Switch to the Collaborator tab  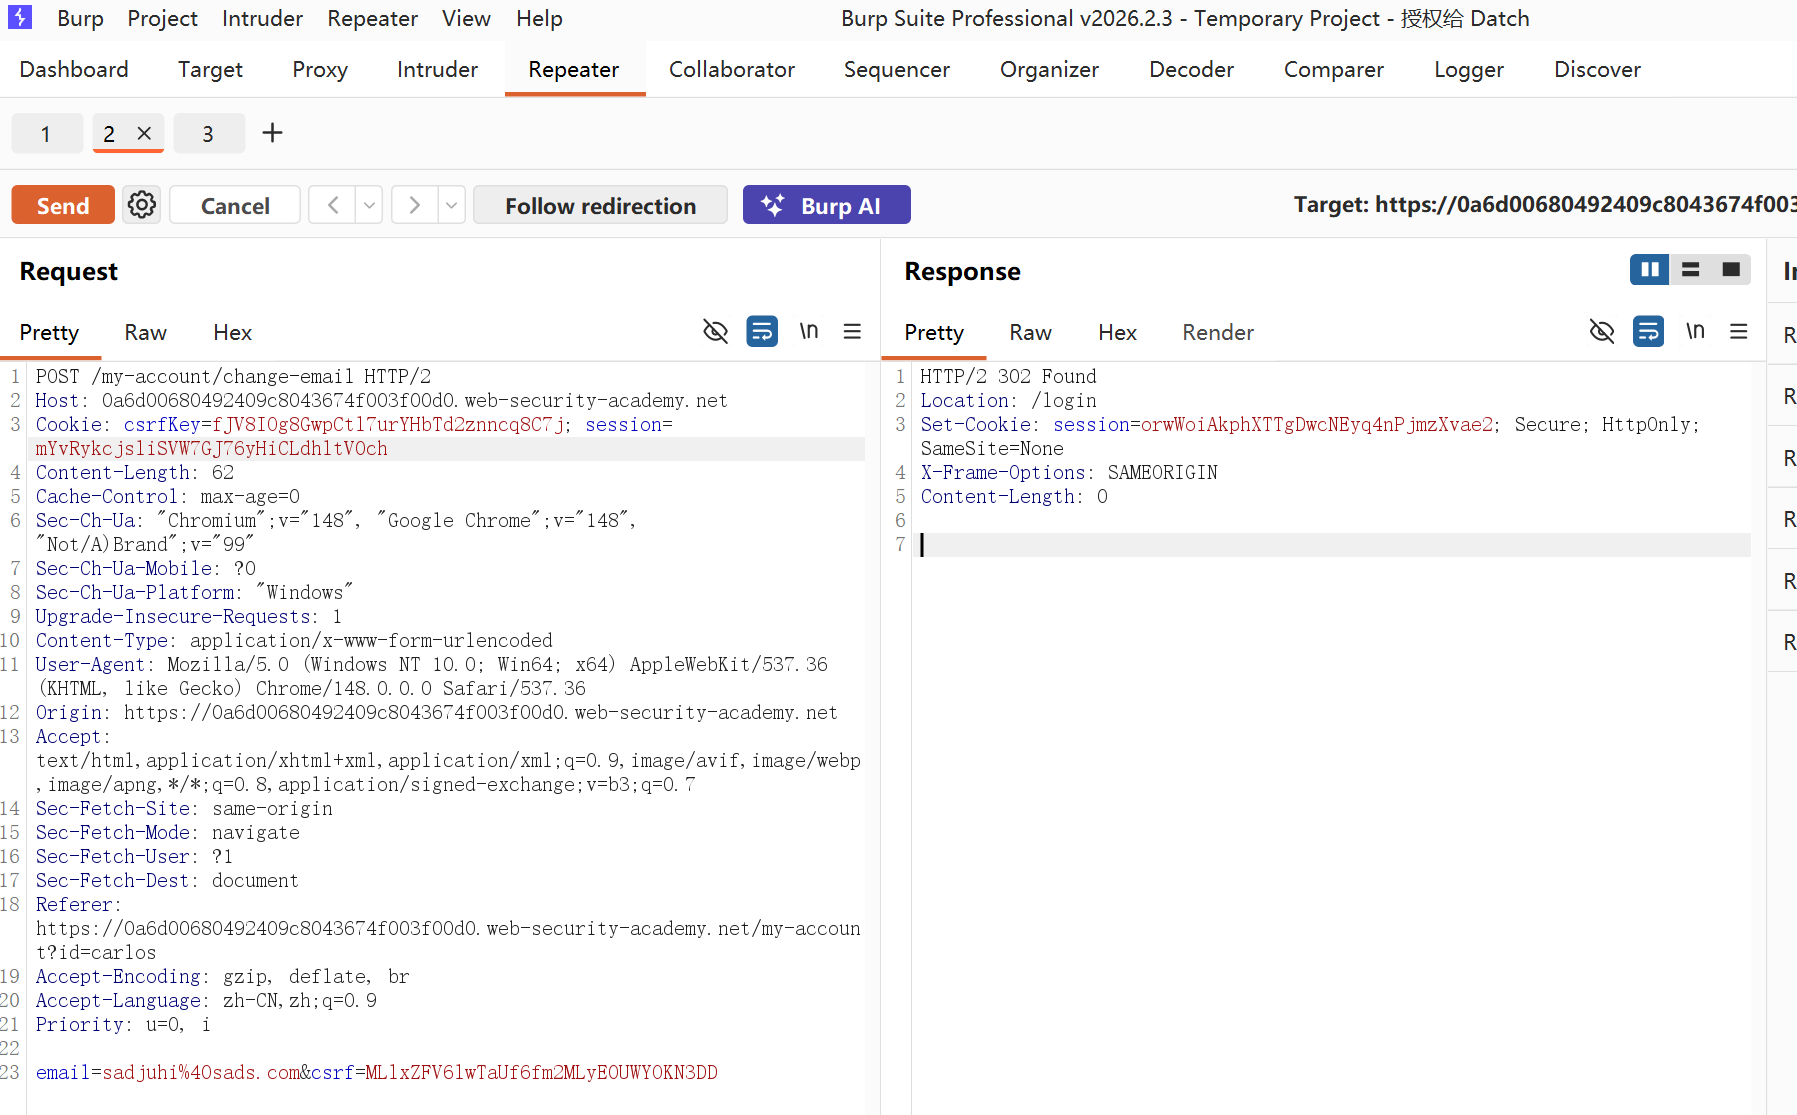click(732, 69)
